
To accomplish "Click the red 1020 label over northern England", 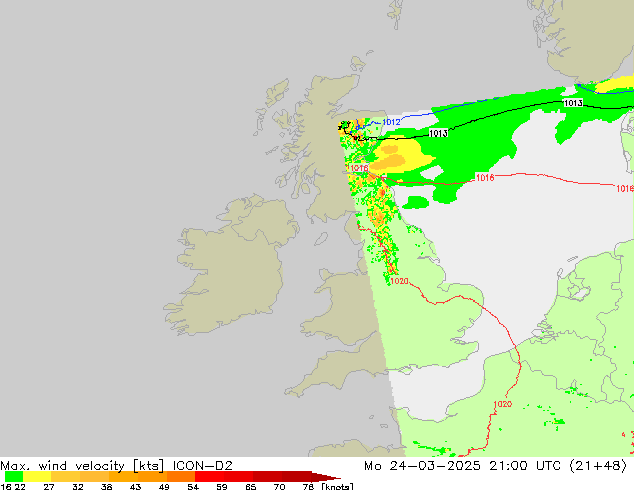I will pyautogui.click(x=399, y=281).
